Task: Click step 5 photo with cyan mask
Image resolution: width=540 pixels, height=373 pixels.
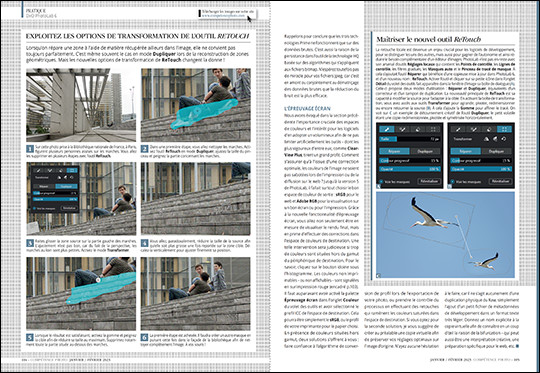Action: coord(81,294)
